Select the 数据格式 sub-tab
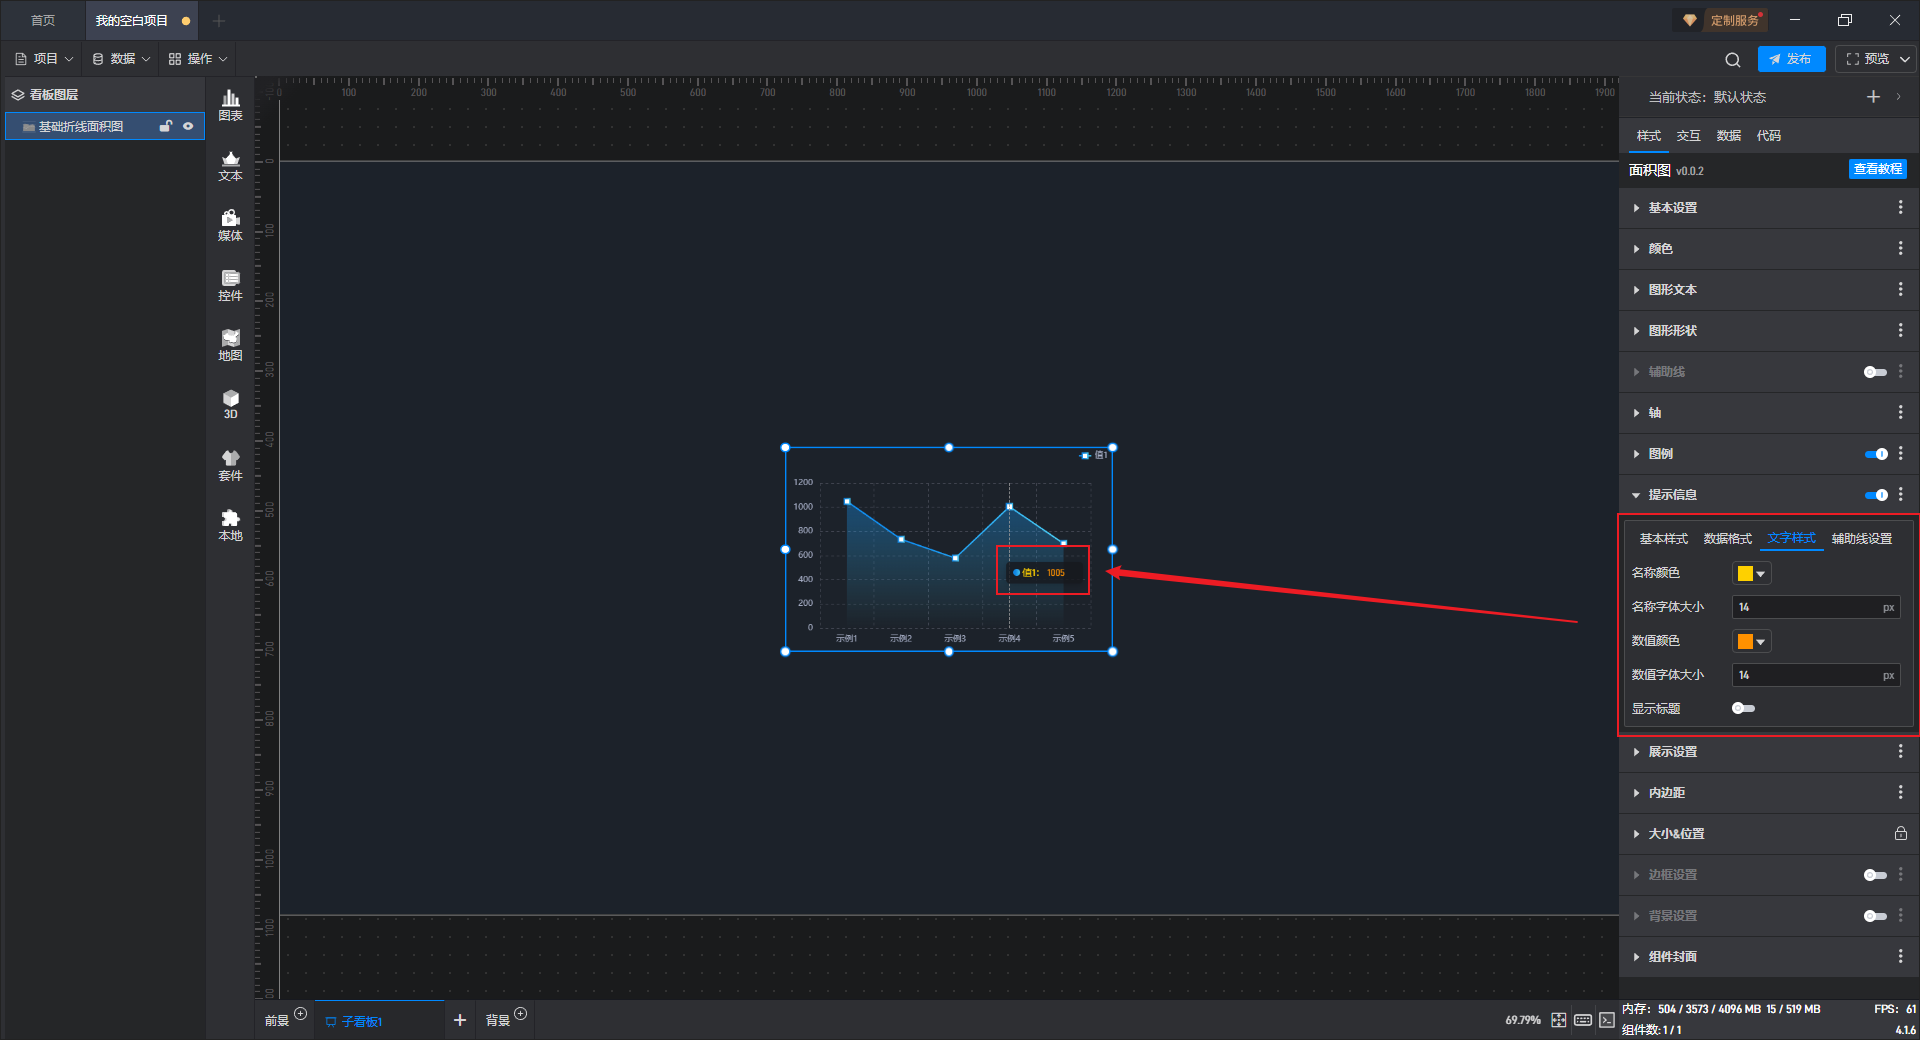 [1727, 539]
